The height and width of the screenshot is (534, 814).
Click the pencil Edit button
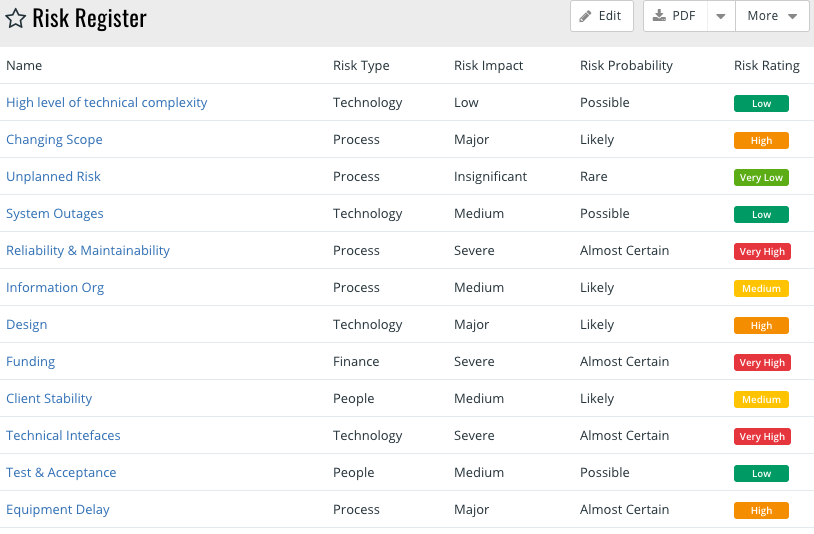click(602, 16)
